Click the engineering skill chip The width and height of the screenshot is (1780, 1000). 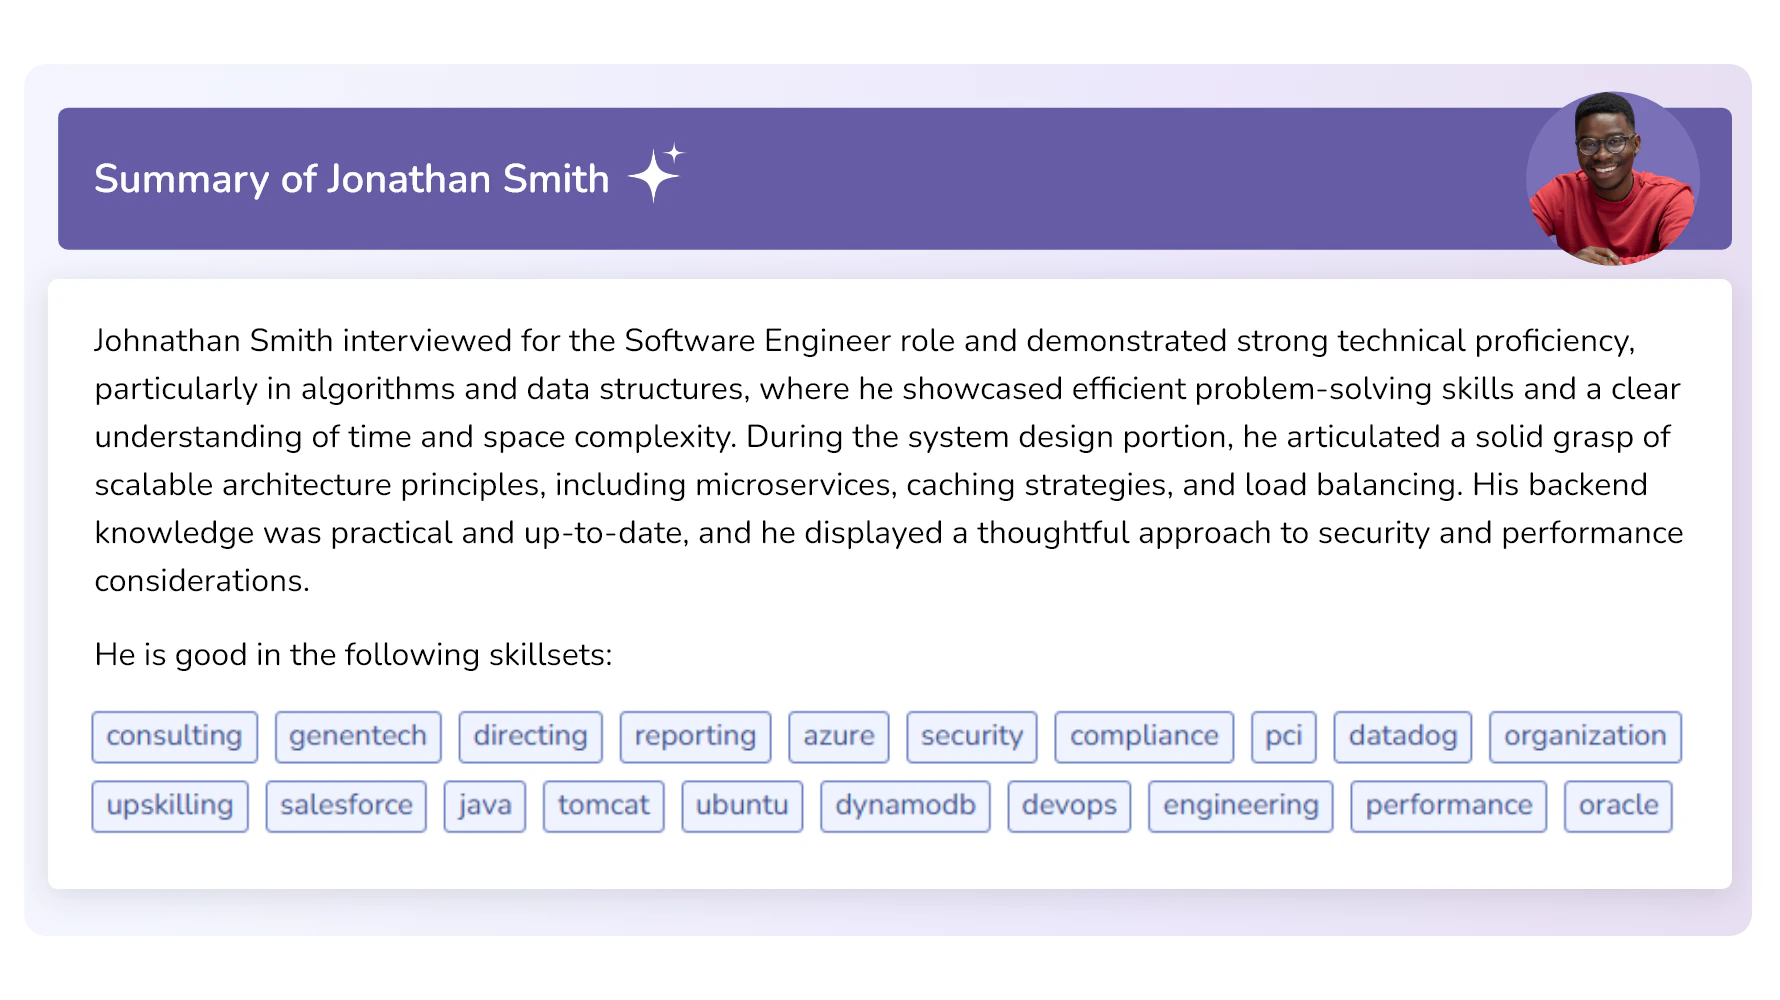click(1240, 806)
